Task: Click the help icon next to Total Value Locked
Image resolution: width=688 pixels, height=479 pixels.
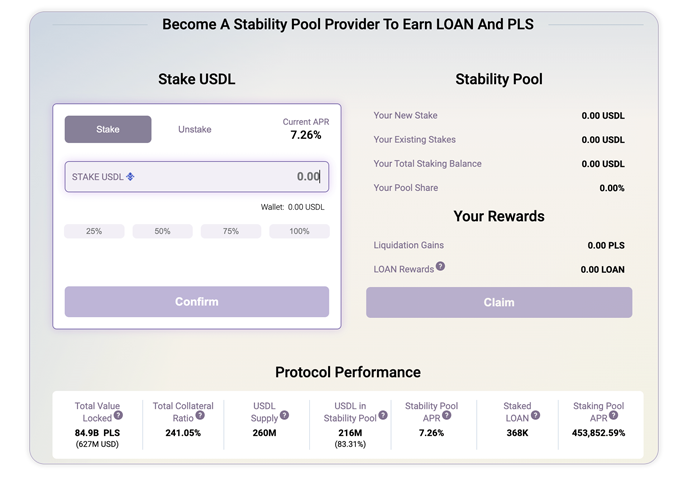Action: click(x=118, y=415)
